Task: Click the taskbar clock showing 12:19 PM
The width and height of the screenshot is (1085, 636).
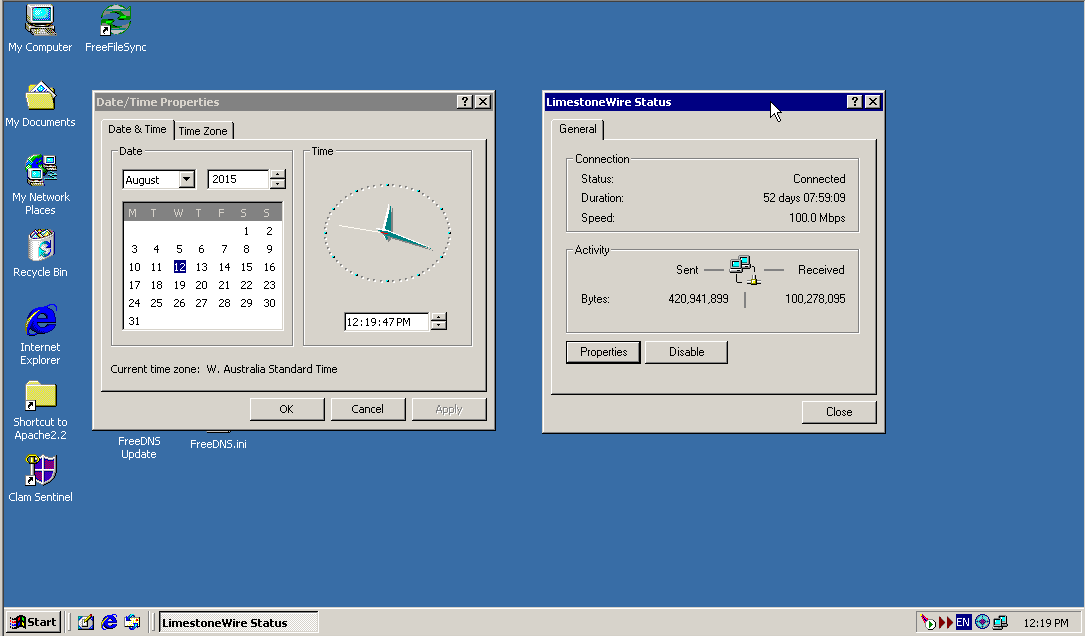Action: 1046,623
